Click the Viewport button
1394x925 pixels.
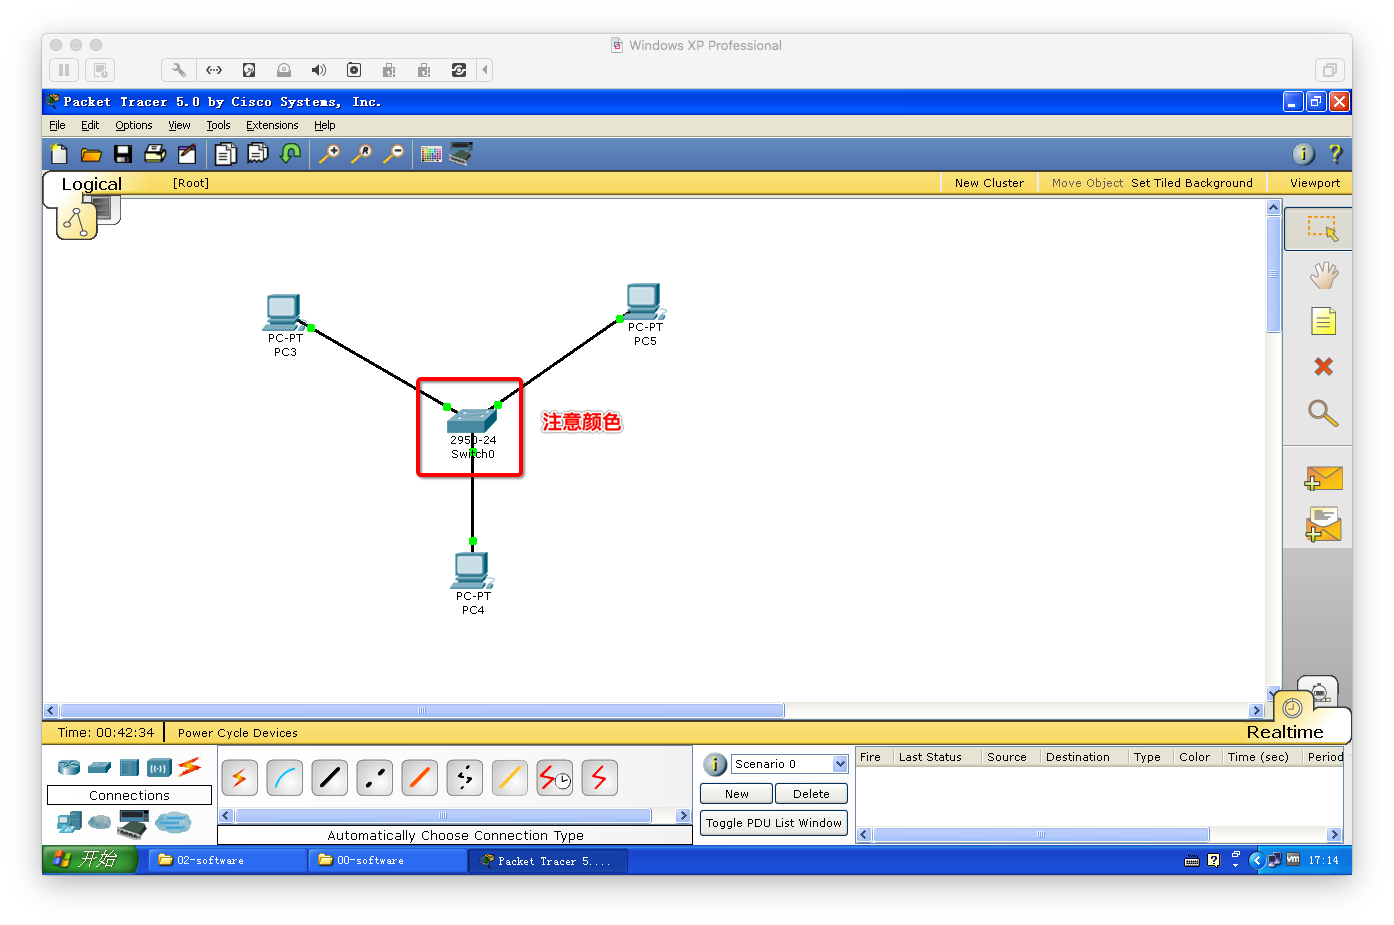point(1314,183)
